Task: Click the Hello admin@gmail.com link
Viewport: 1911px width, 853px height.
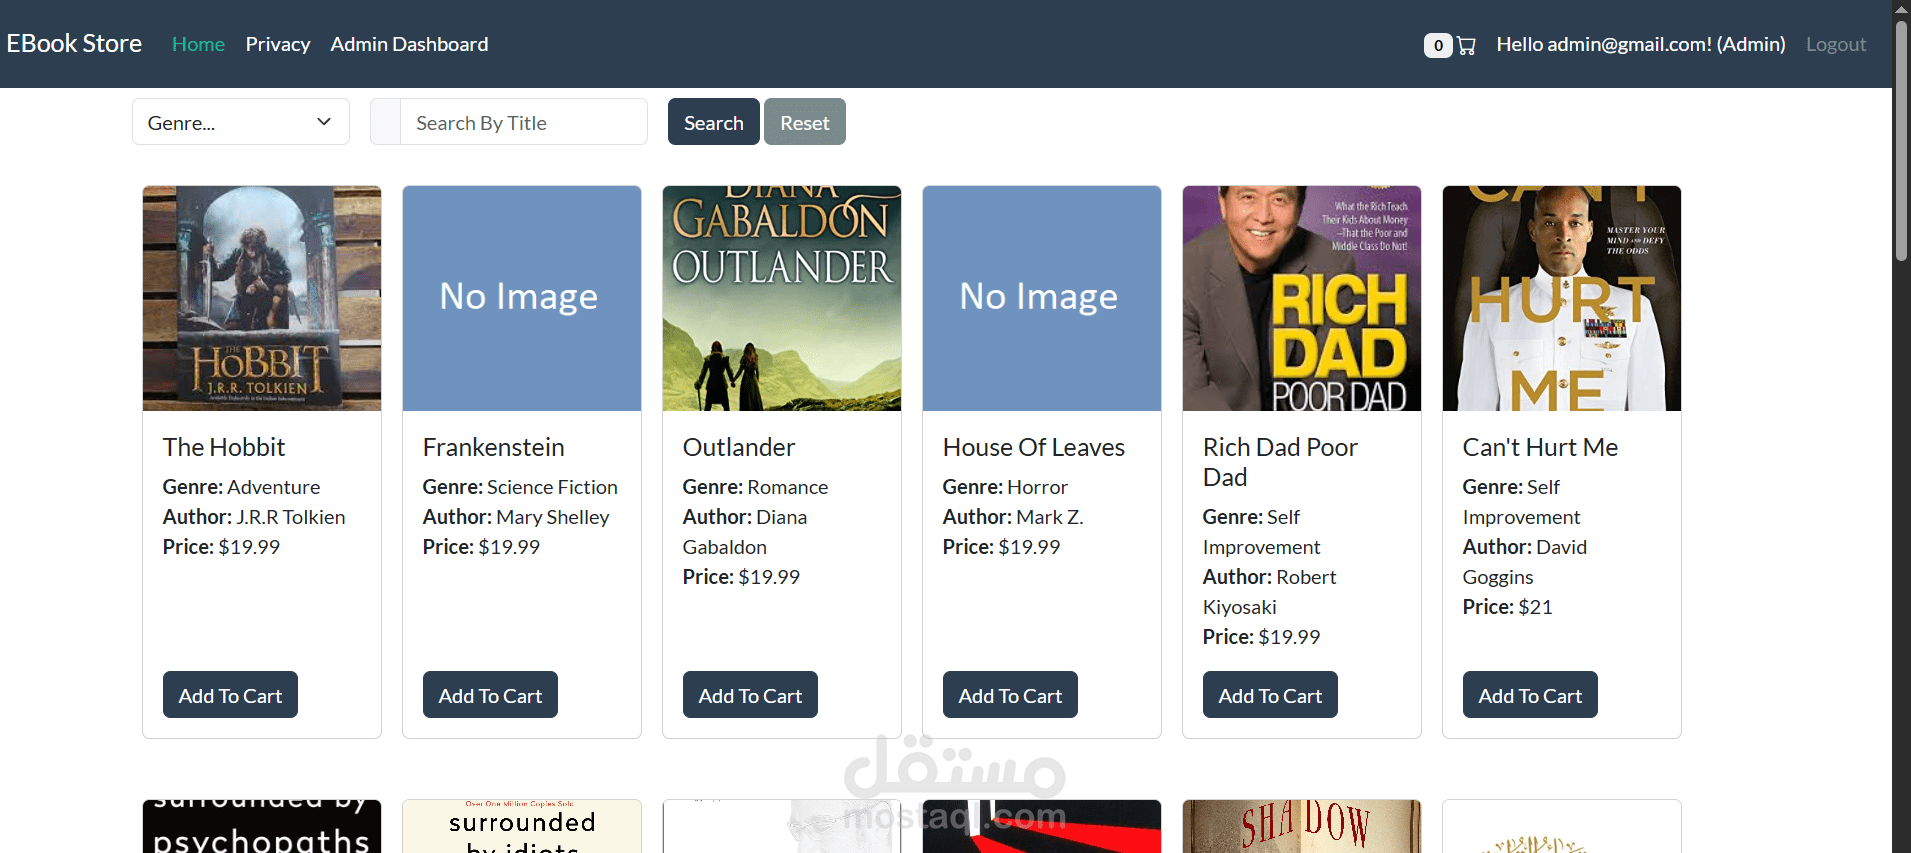Action: [1641, 44]
